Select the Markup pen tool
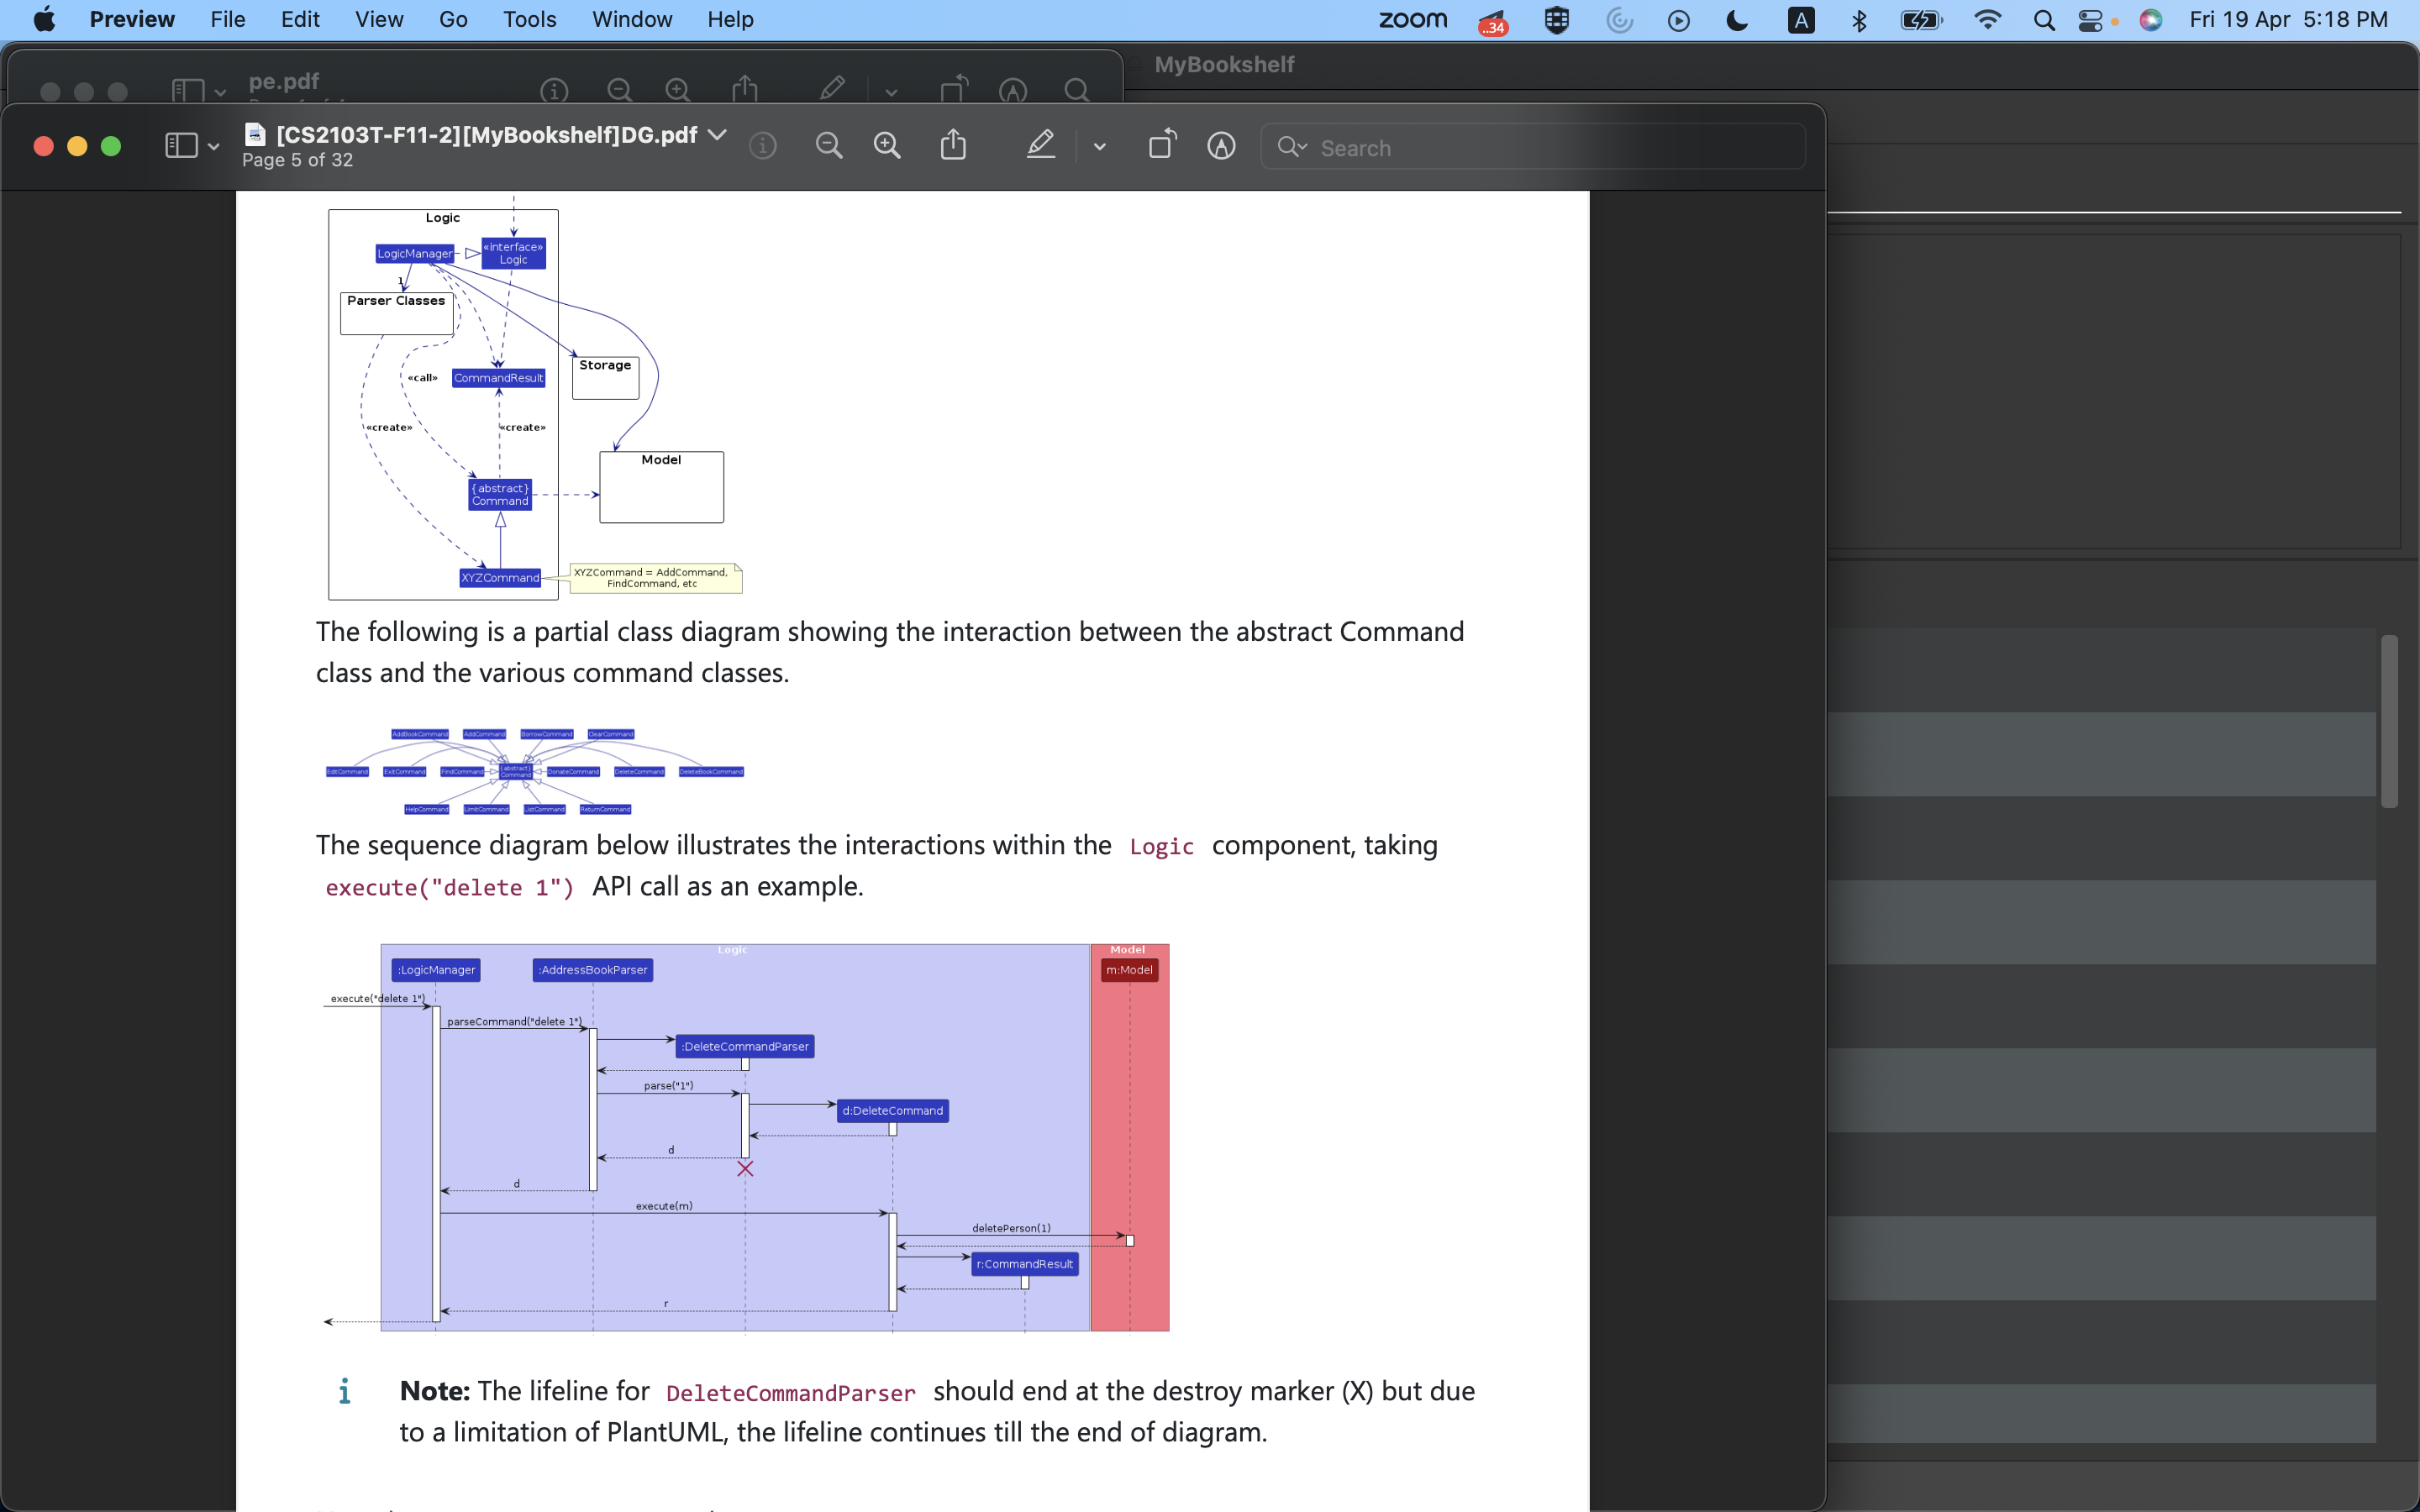Image resolution: width=2420 pixels, height=1512 pixels. point(1041,146)
